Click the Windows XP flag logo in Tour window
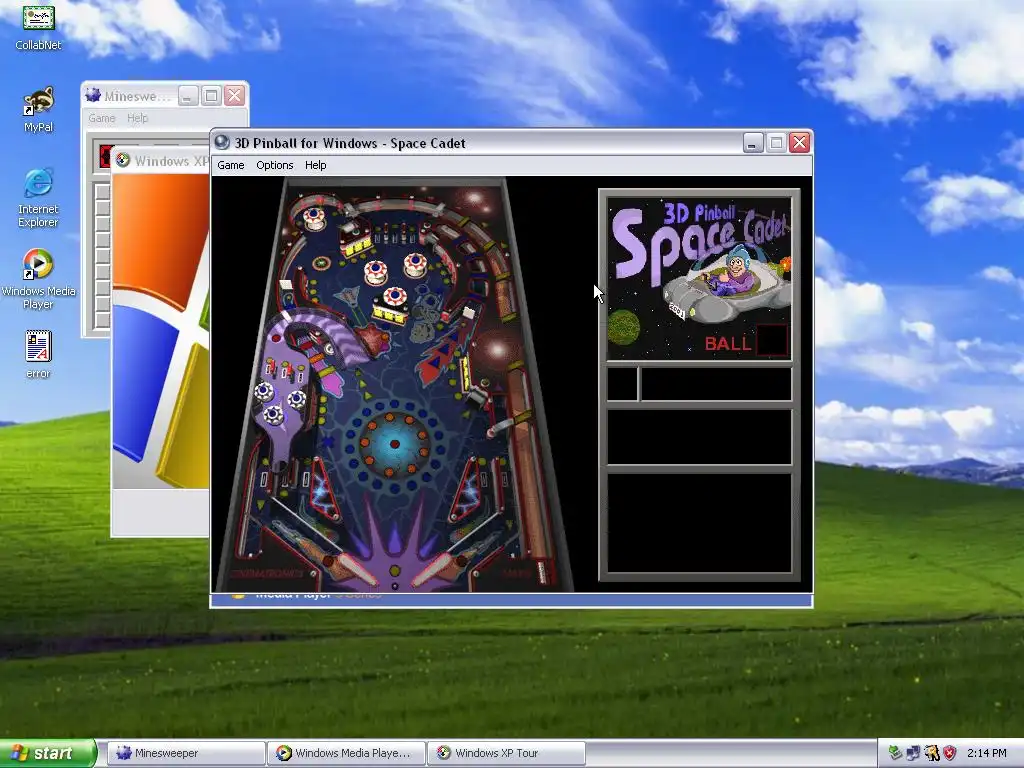The width and height of the screenshot is (1024, 768). pyautogui.click(x=161, y=331)
